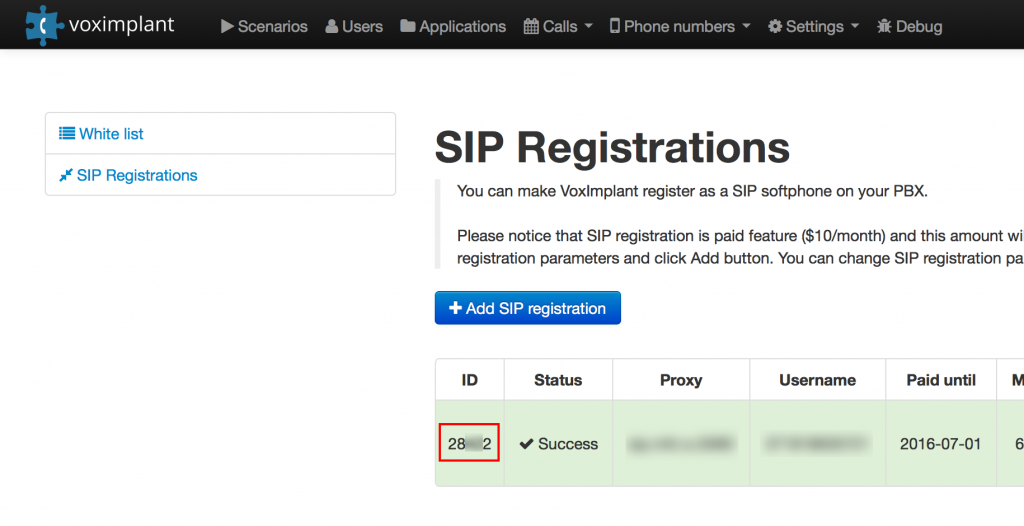The image size is (1024, 526).
Task: Click the Paid until column header
Action: (x=940, y=380)
